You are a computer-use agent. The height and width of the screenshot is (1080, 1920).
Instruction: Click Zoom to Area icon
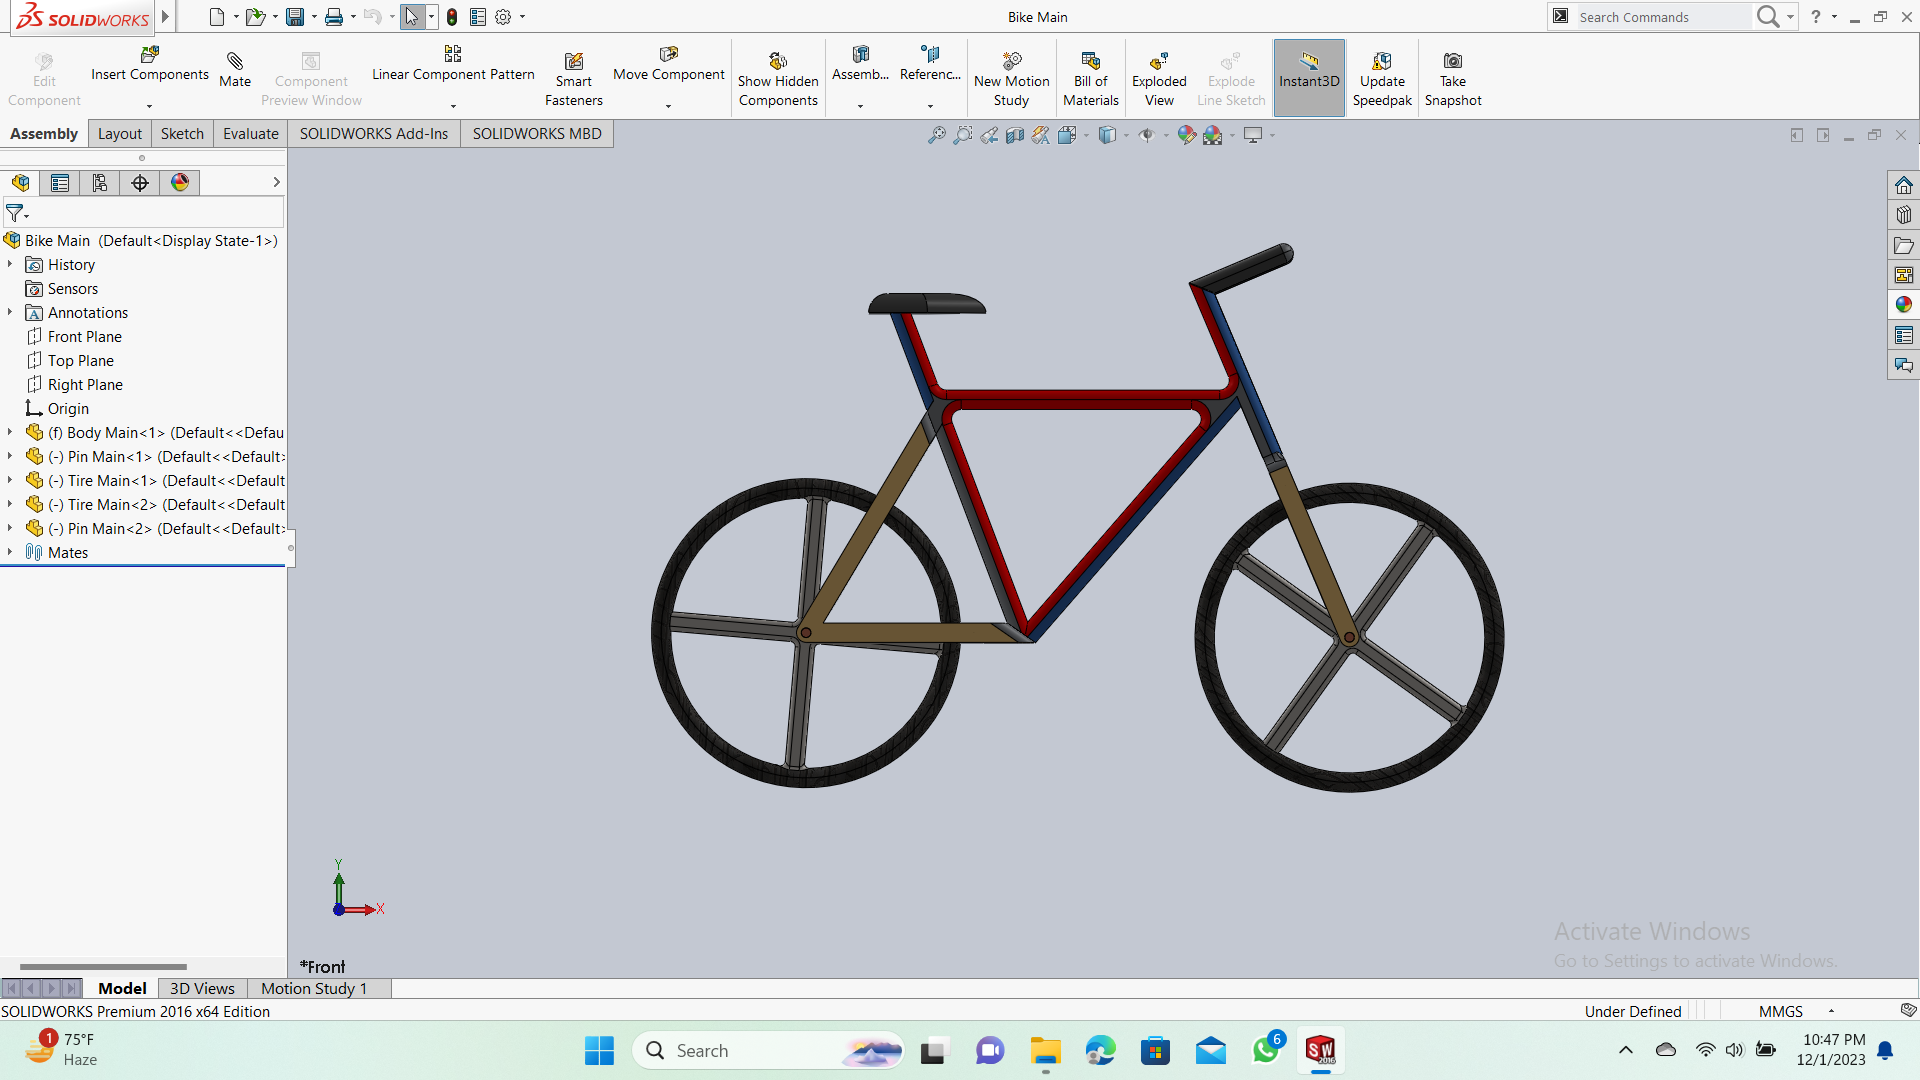pyautogui.click(x=962, y=135)
